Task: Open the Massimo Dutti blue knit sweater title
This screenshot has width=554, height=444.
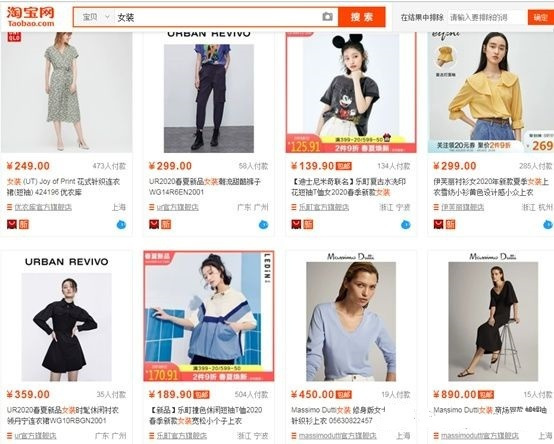Action: pos(338,415)
